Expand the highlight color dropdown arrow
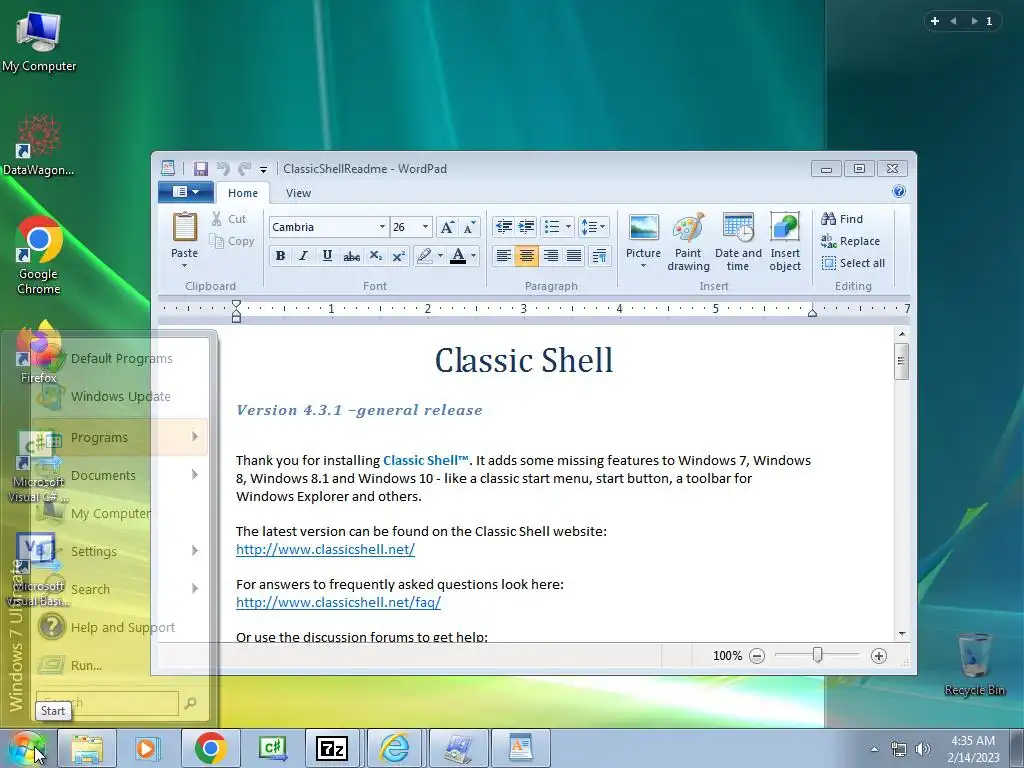 tap(440, 255)
